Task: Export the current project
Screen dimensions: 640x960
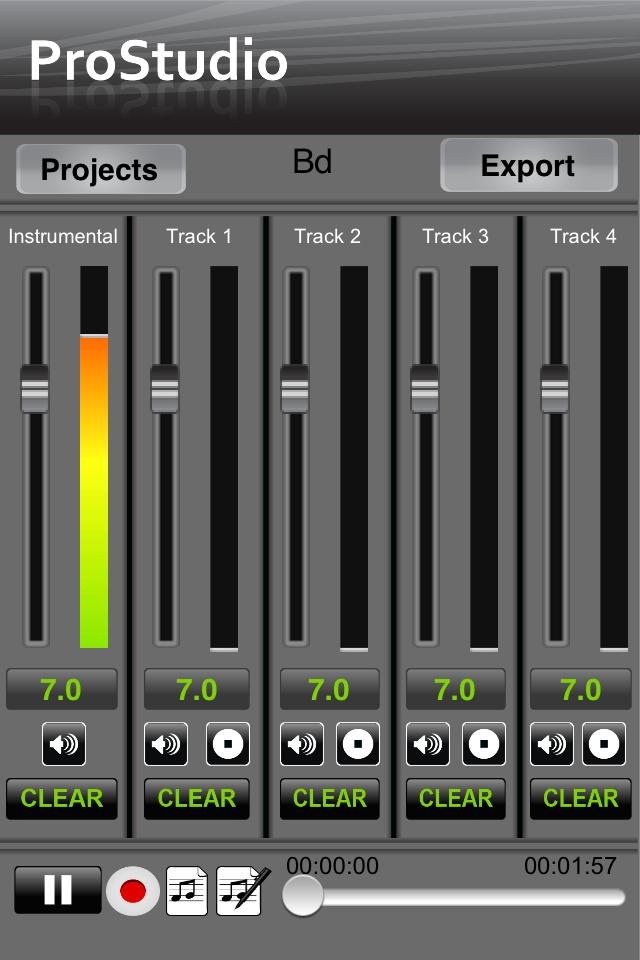Action: 529,165
